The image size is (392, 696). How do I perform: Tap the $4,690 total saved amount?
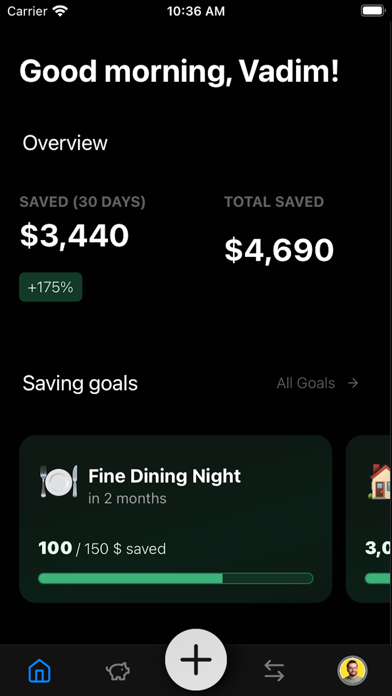tap(279, 250)
